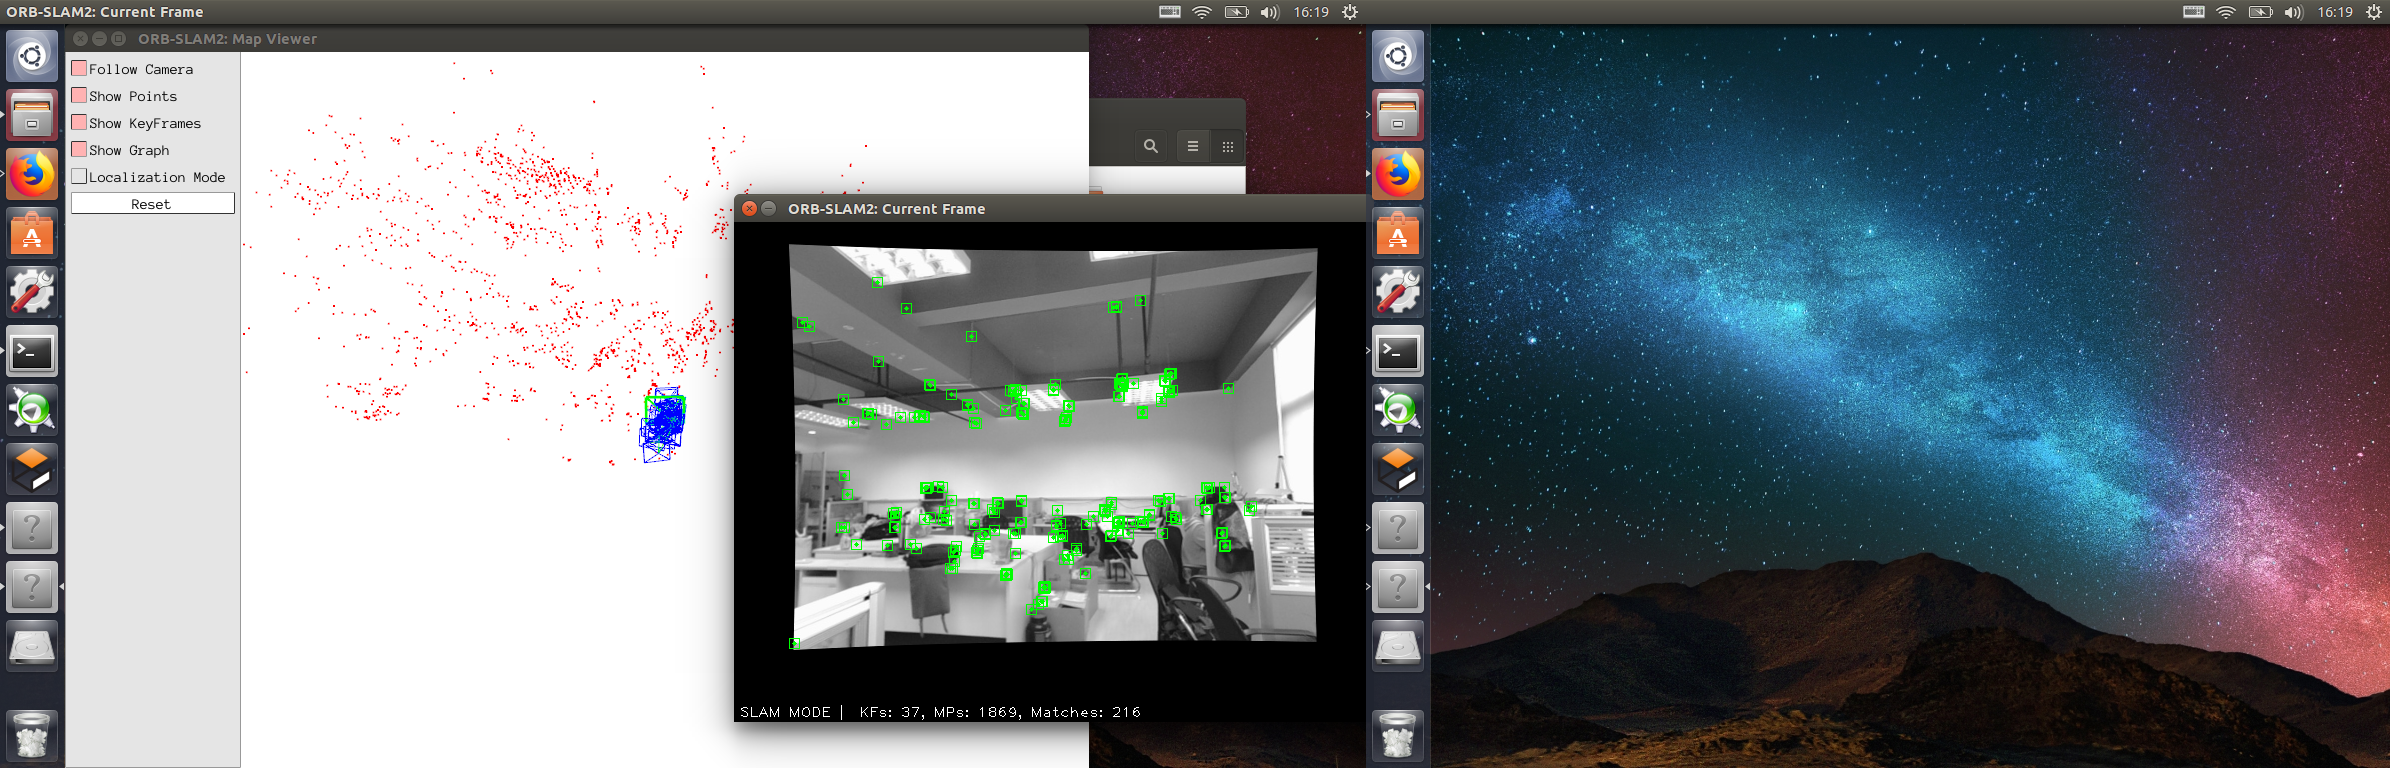Click second question-mark icon in launcher beside starry wallpaper

click(1397, 587)
